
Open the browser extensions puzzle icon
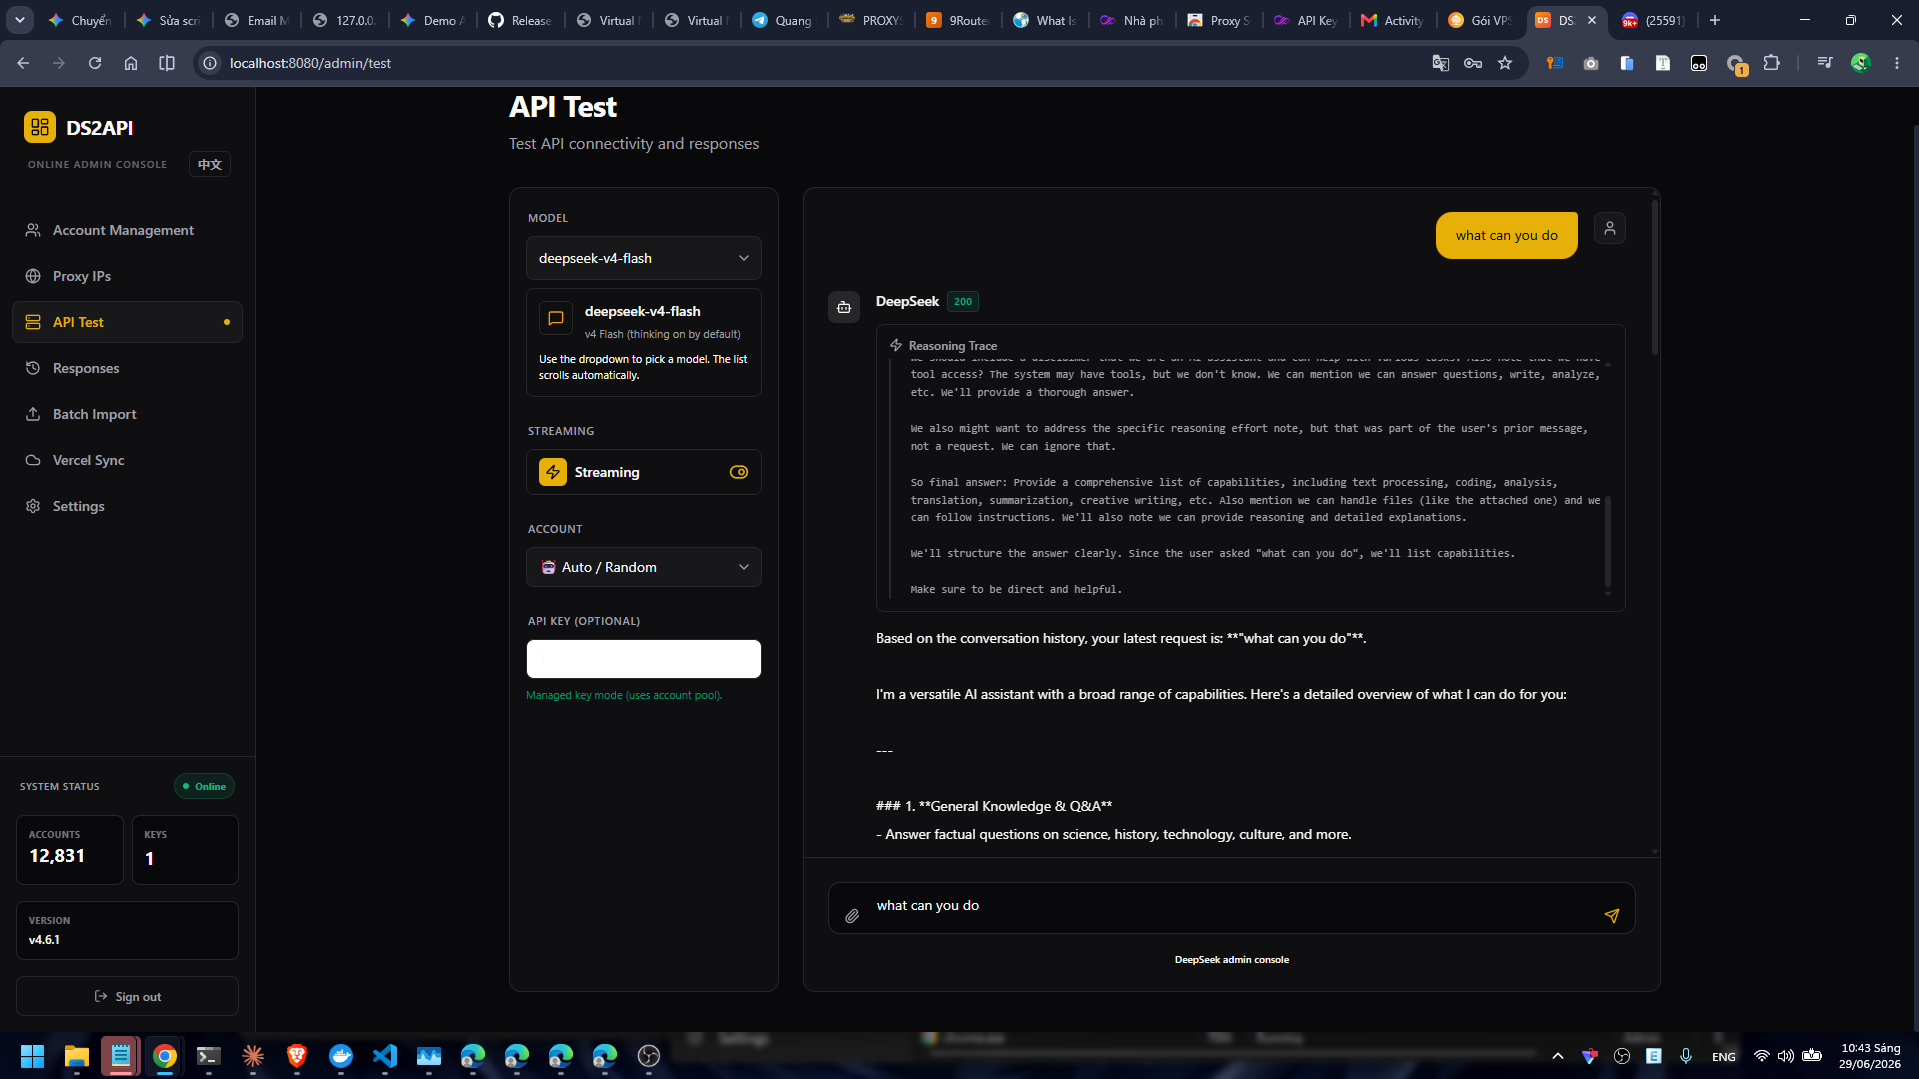tap(1772, 63)
